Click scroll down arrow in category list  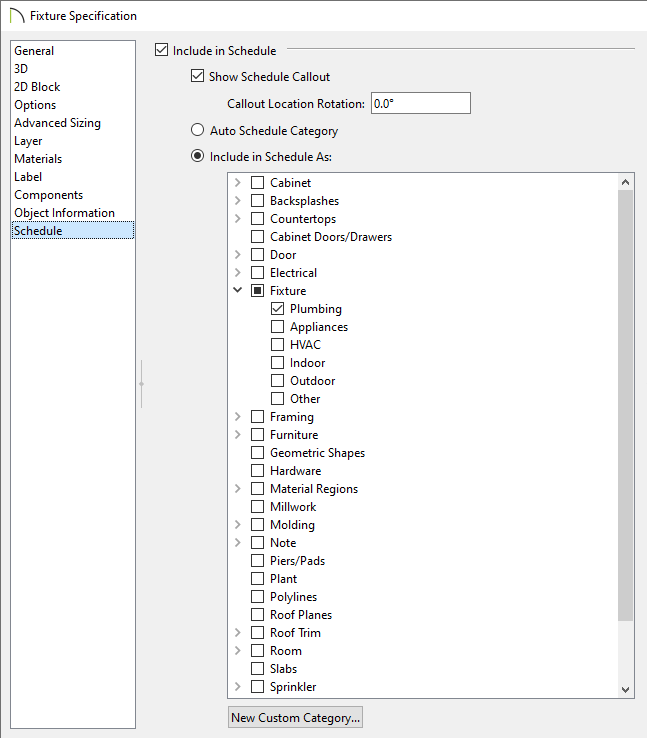626,689
